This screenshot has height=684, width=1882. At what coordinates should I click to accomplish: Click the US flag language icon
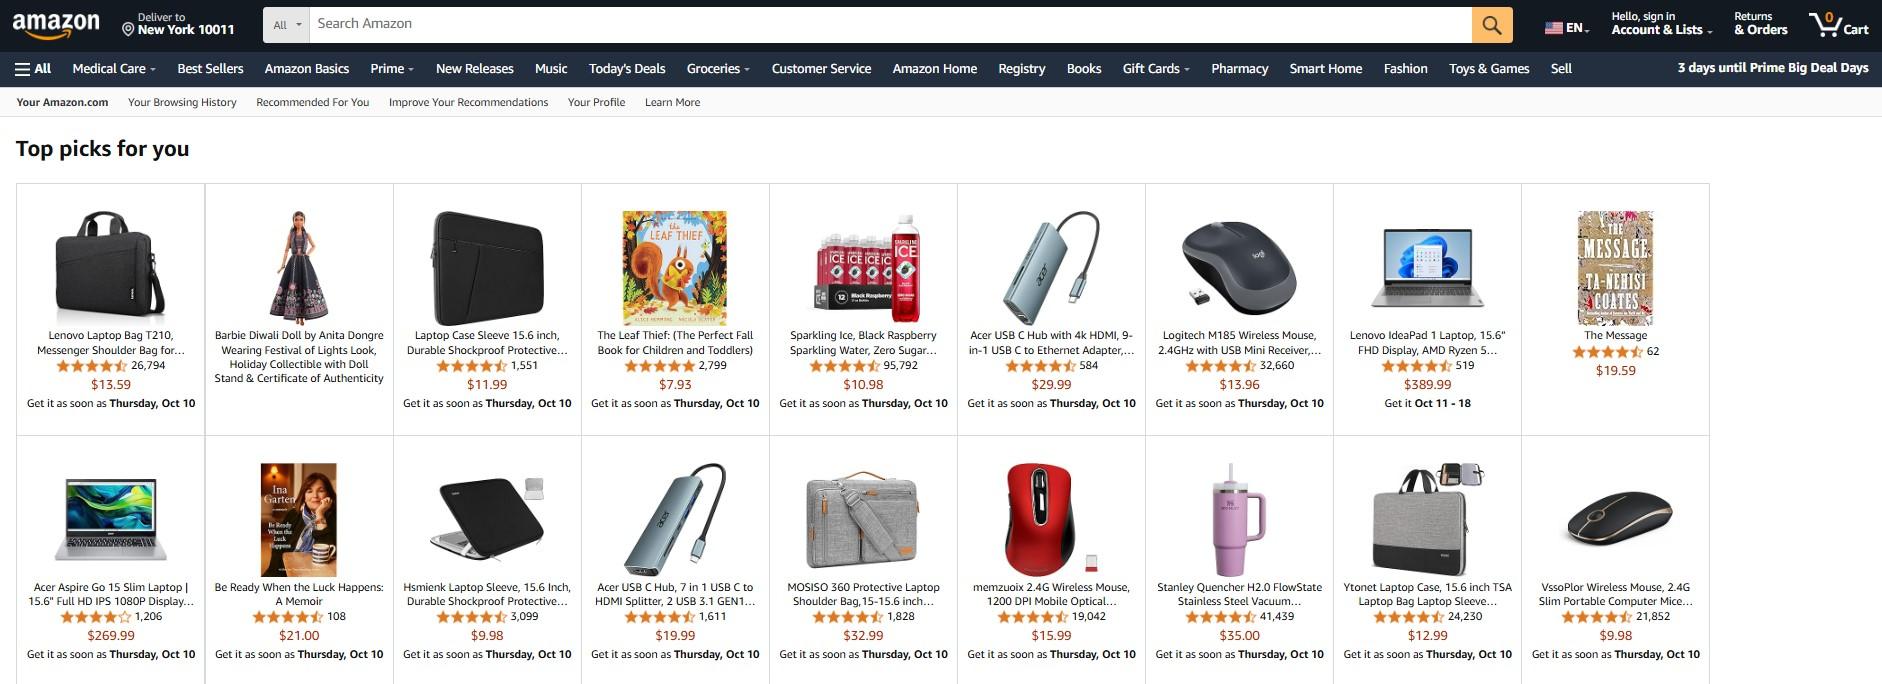pos(1554,28)
